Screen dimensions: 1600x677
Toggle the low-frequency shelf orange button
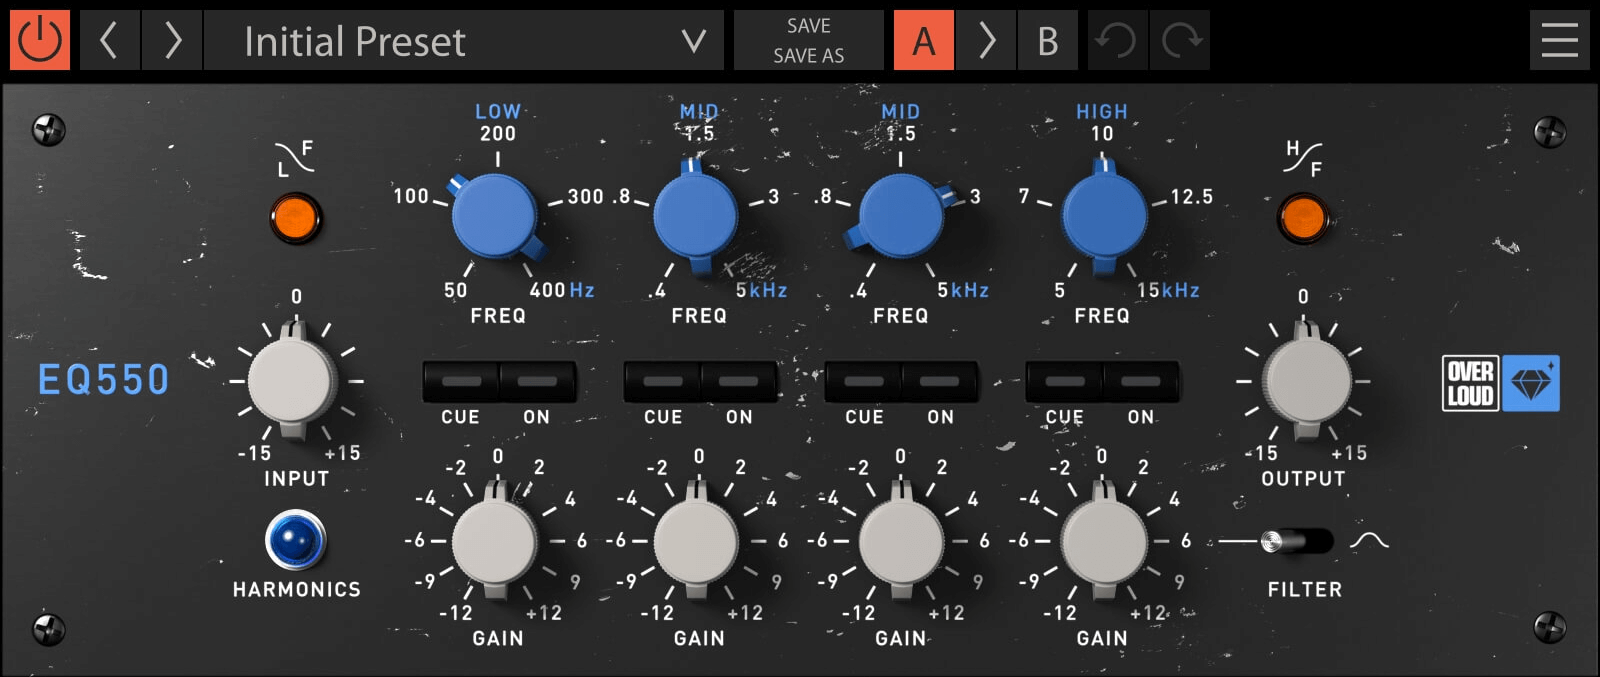coord(296,218)
